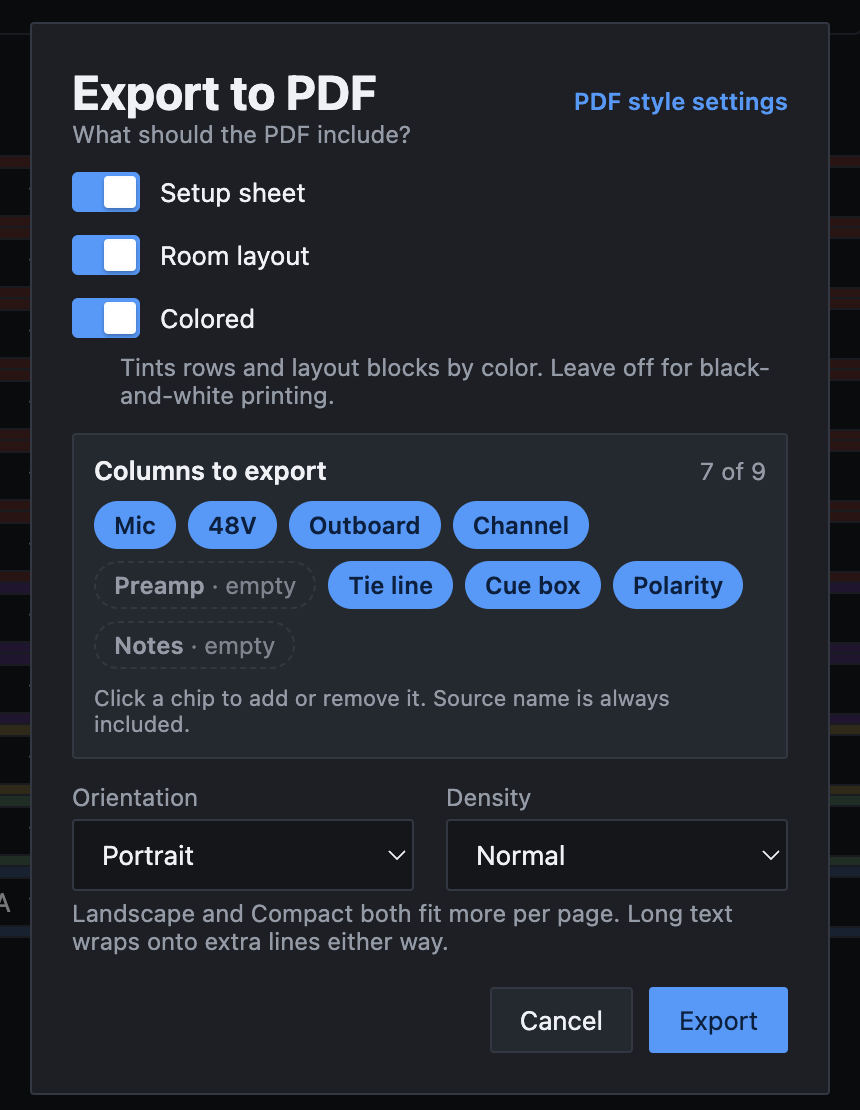Screen dimensions: 860x1110
Task: Deselect the 48V column chip
Action: tap(232, 525)
